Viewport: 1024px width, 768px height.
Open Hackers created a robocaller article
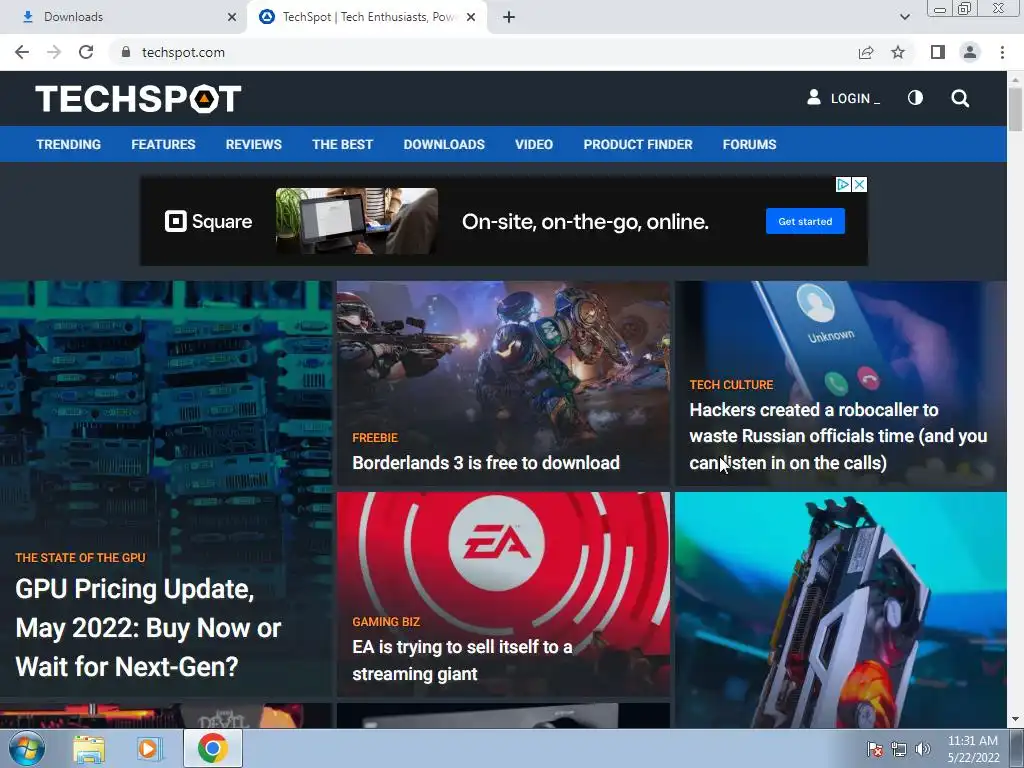click(838, 436)
